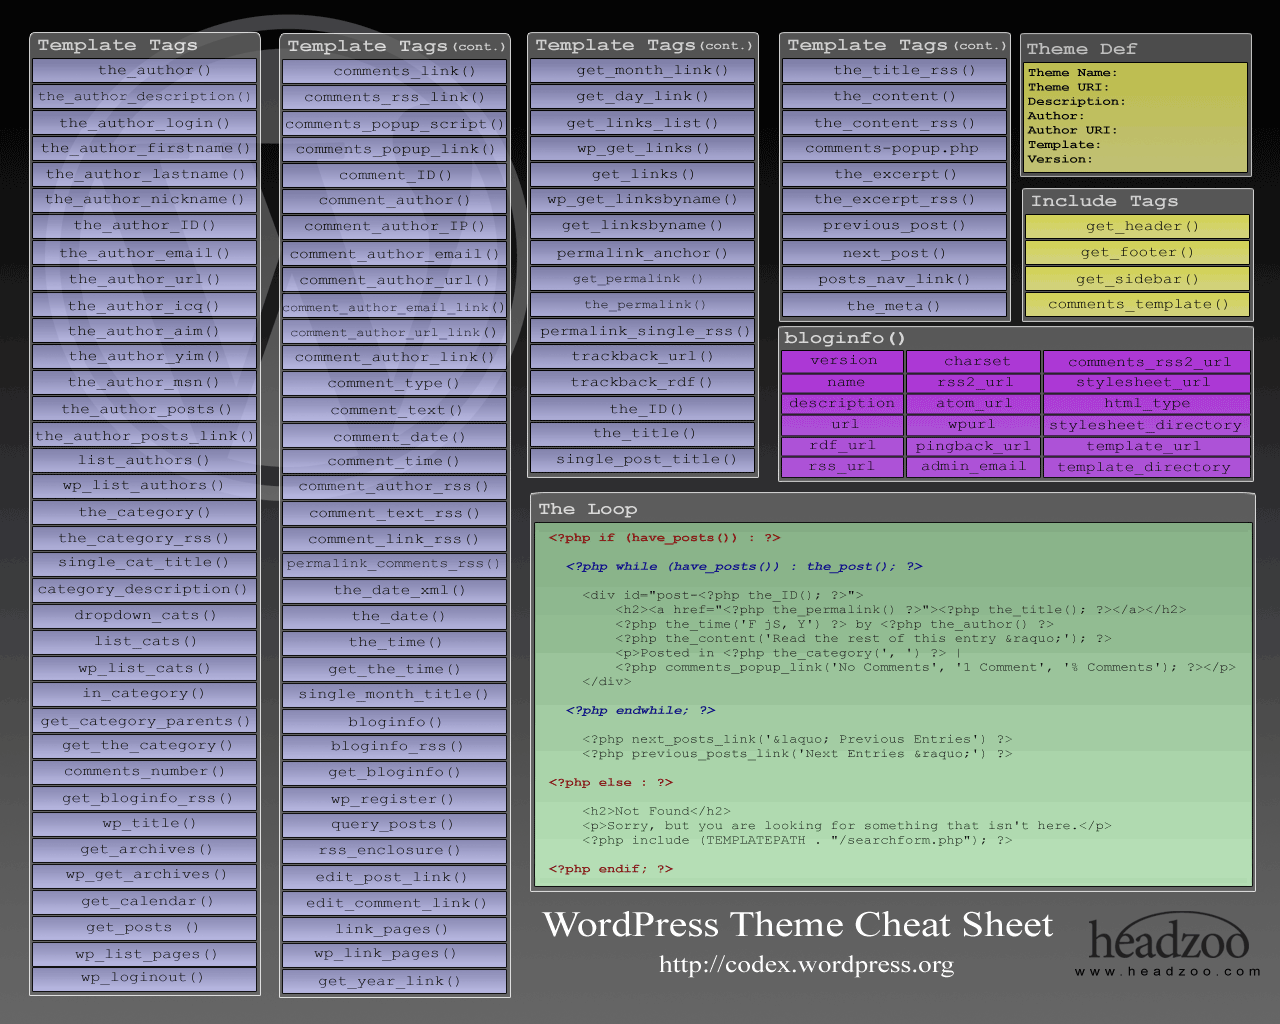1280x1024 pixels.
Task: Click the wp_loginout() template tag
Action: (x=145, y=977)
